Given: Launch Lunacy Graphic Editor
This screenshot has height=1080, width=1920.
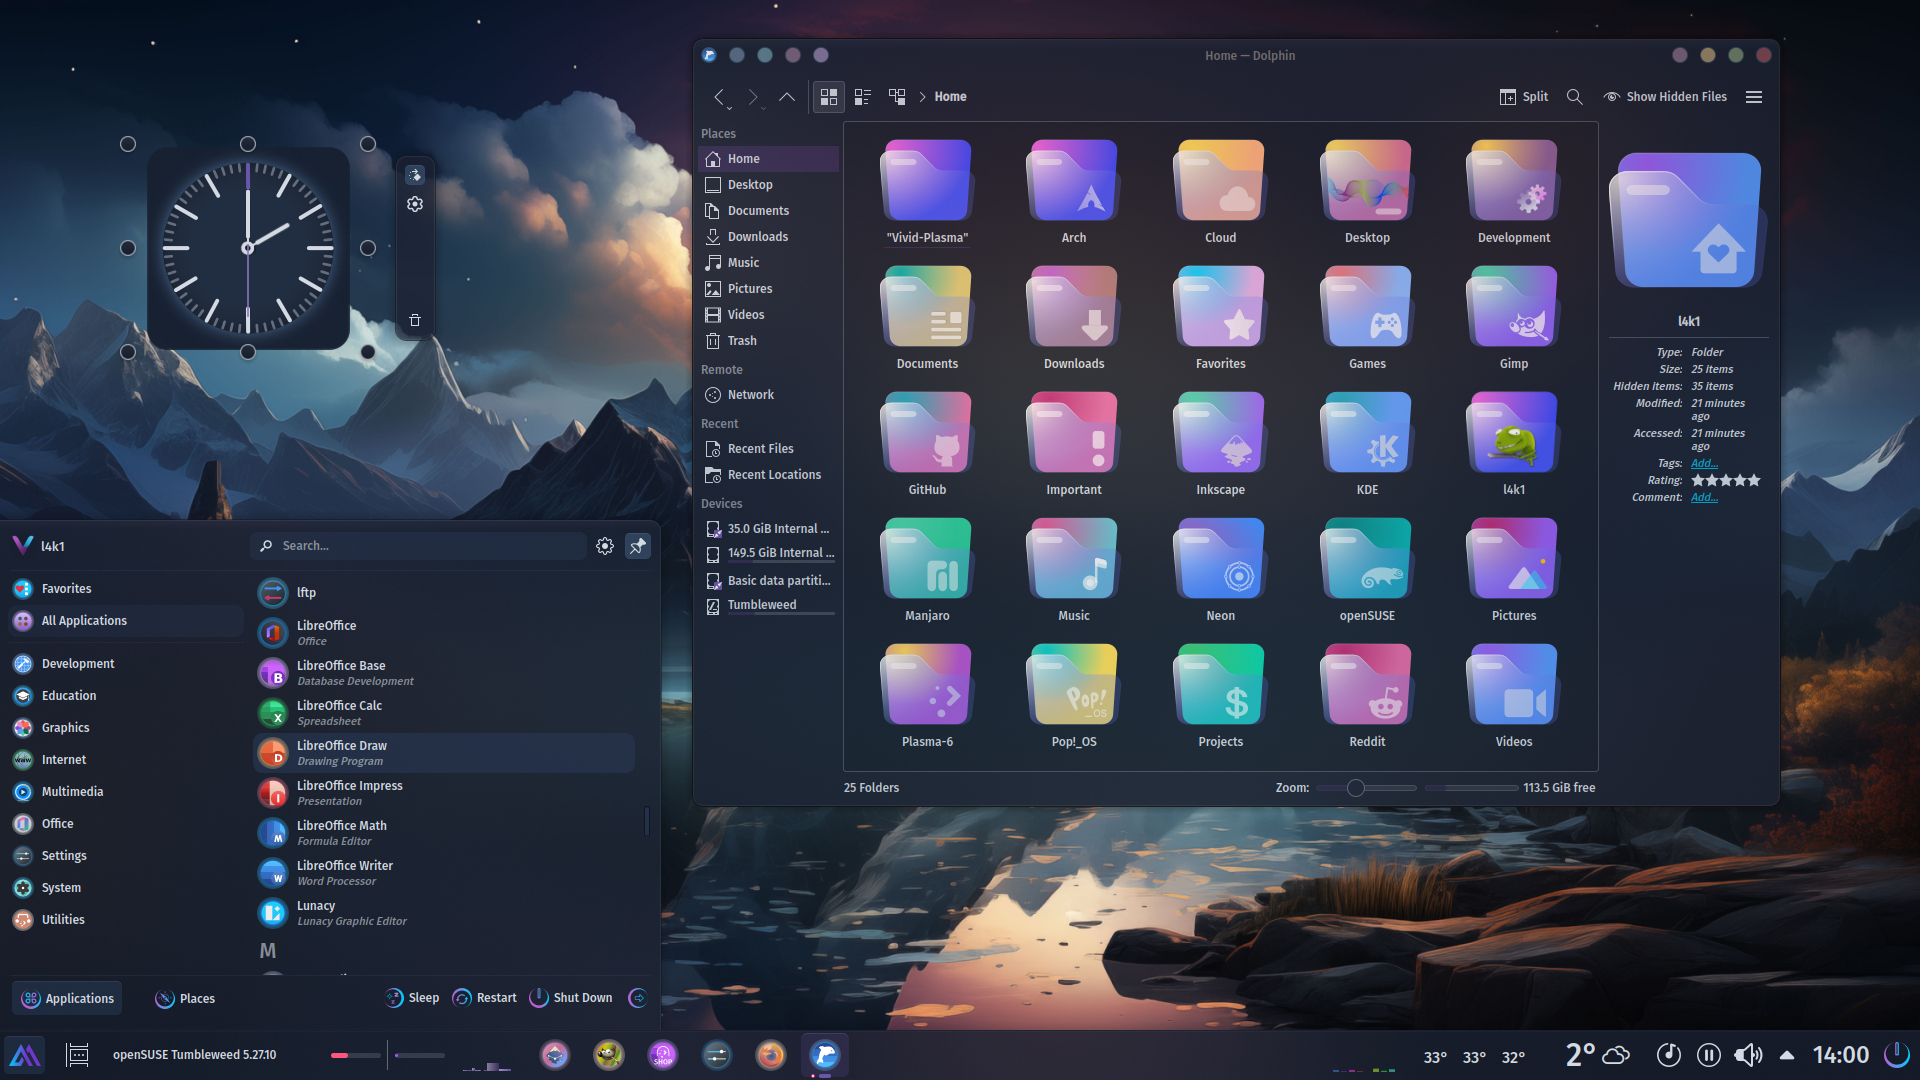Looking at the screenshot, I should click(x=444, y=913).
